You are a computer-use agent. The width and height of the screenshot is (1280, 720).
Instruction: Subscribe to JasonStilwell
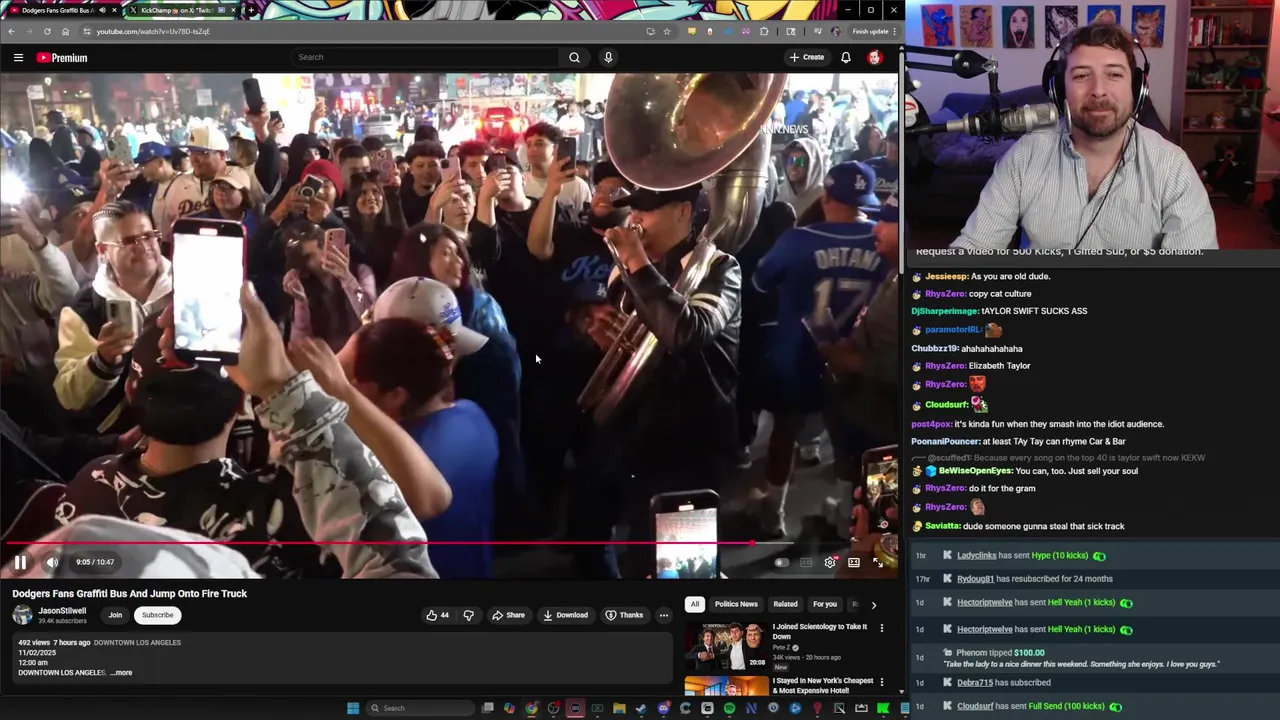(157, 615)
